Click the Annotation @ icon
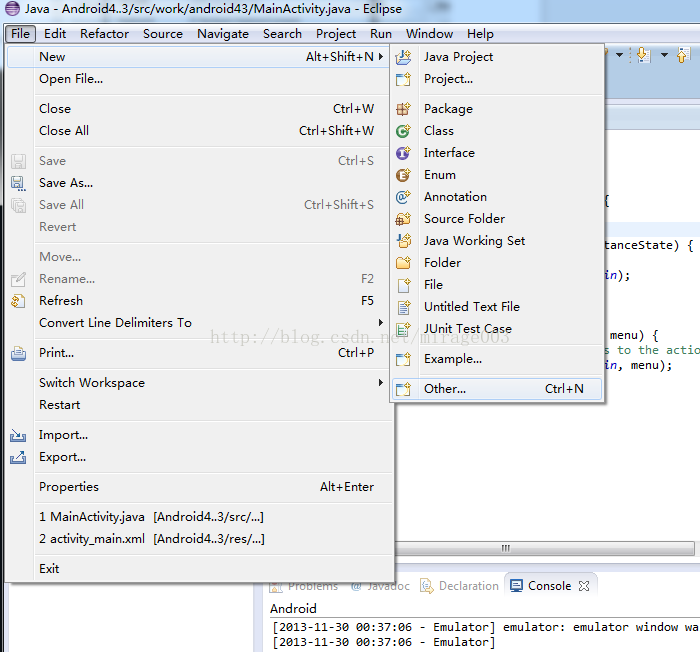Viewport: 700px width, 652px height. coord(403,196)
